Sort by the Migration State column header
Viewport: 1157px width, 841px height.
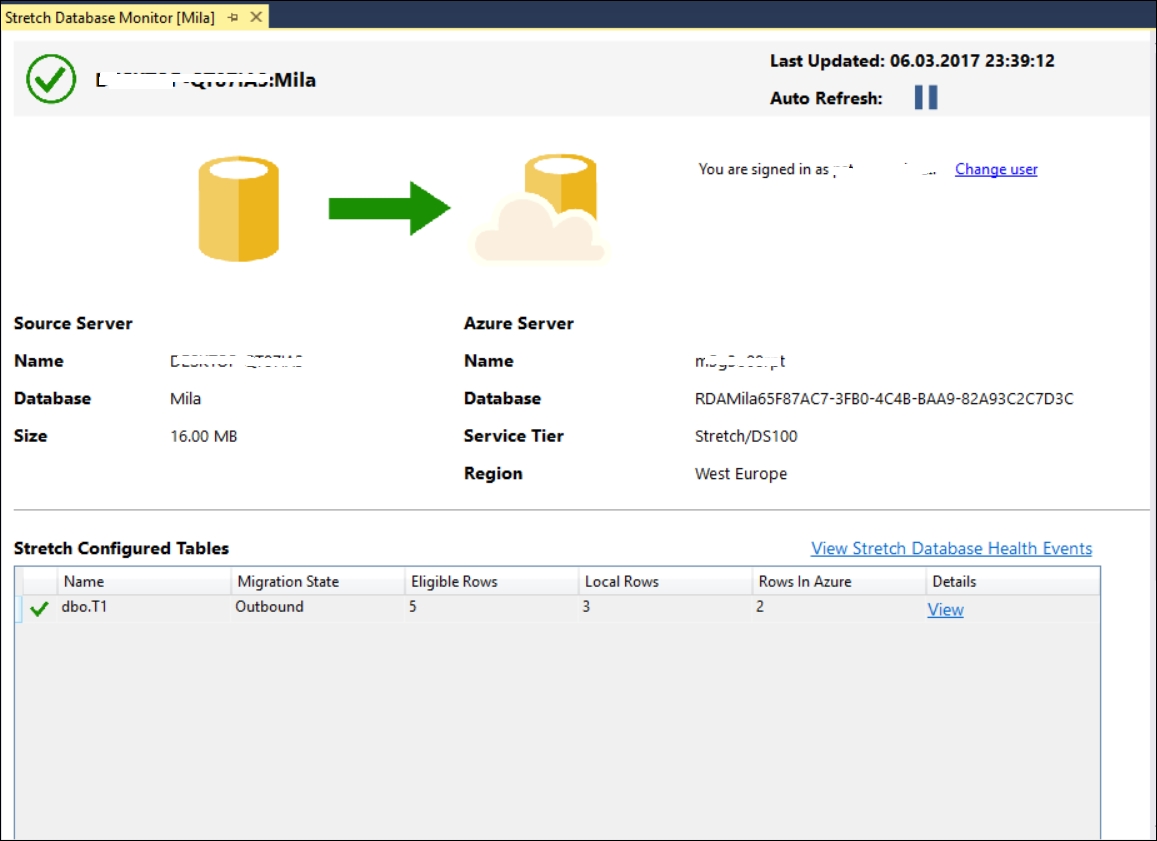(318, 581)
